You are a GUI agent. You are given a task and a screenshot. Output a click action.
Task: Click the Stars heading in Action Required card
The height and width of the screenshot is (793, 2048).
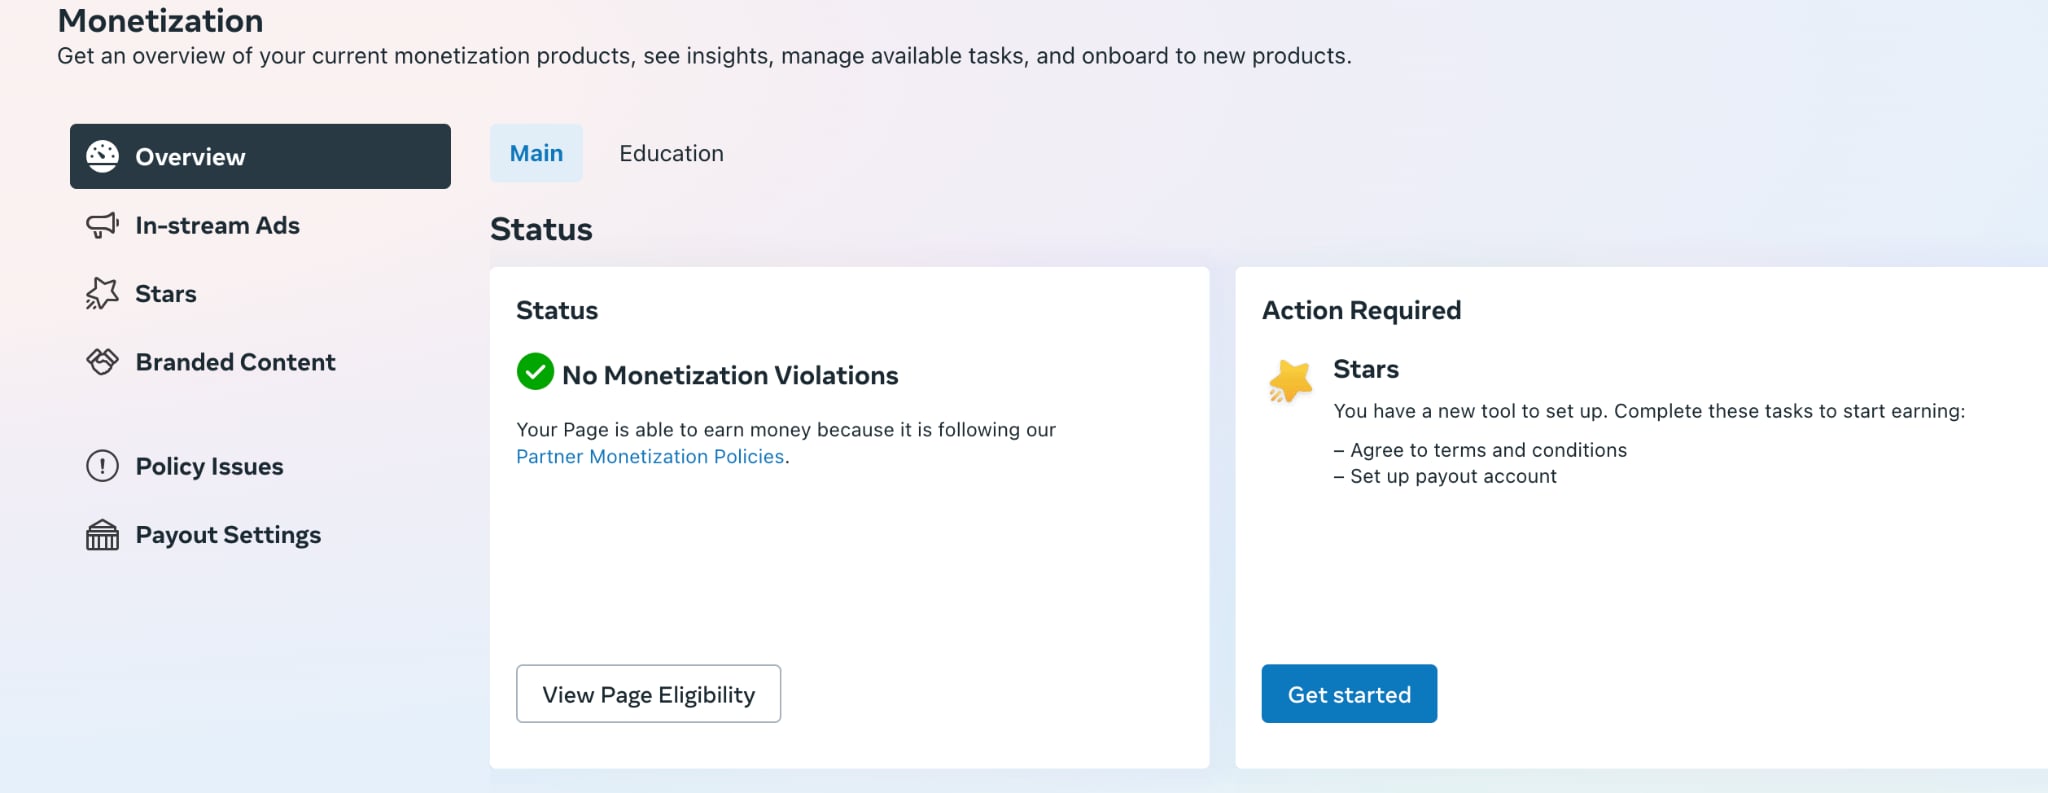tap(1366, 369)
